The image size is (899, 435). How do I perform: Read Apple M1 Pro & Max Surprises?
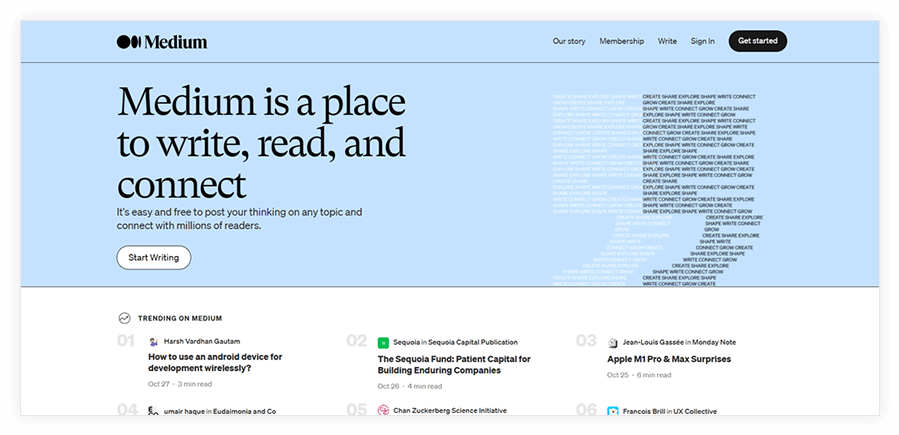point(669,359)
